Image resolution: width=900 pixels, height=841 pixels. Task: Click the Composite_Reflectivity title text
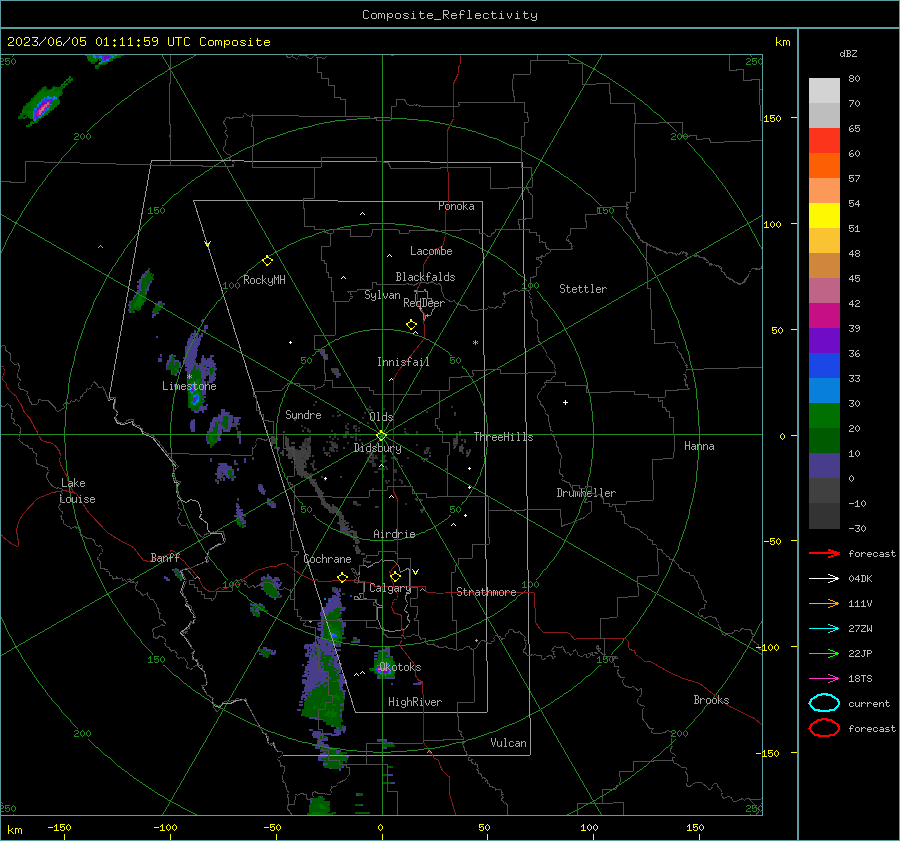coord(450,15)
